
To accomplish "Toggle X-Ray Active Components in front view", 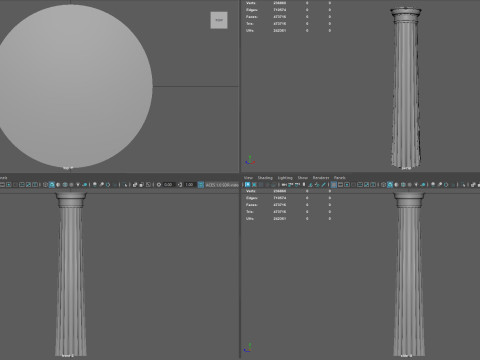I will (x=141, y=184).
